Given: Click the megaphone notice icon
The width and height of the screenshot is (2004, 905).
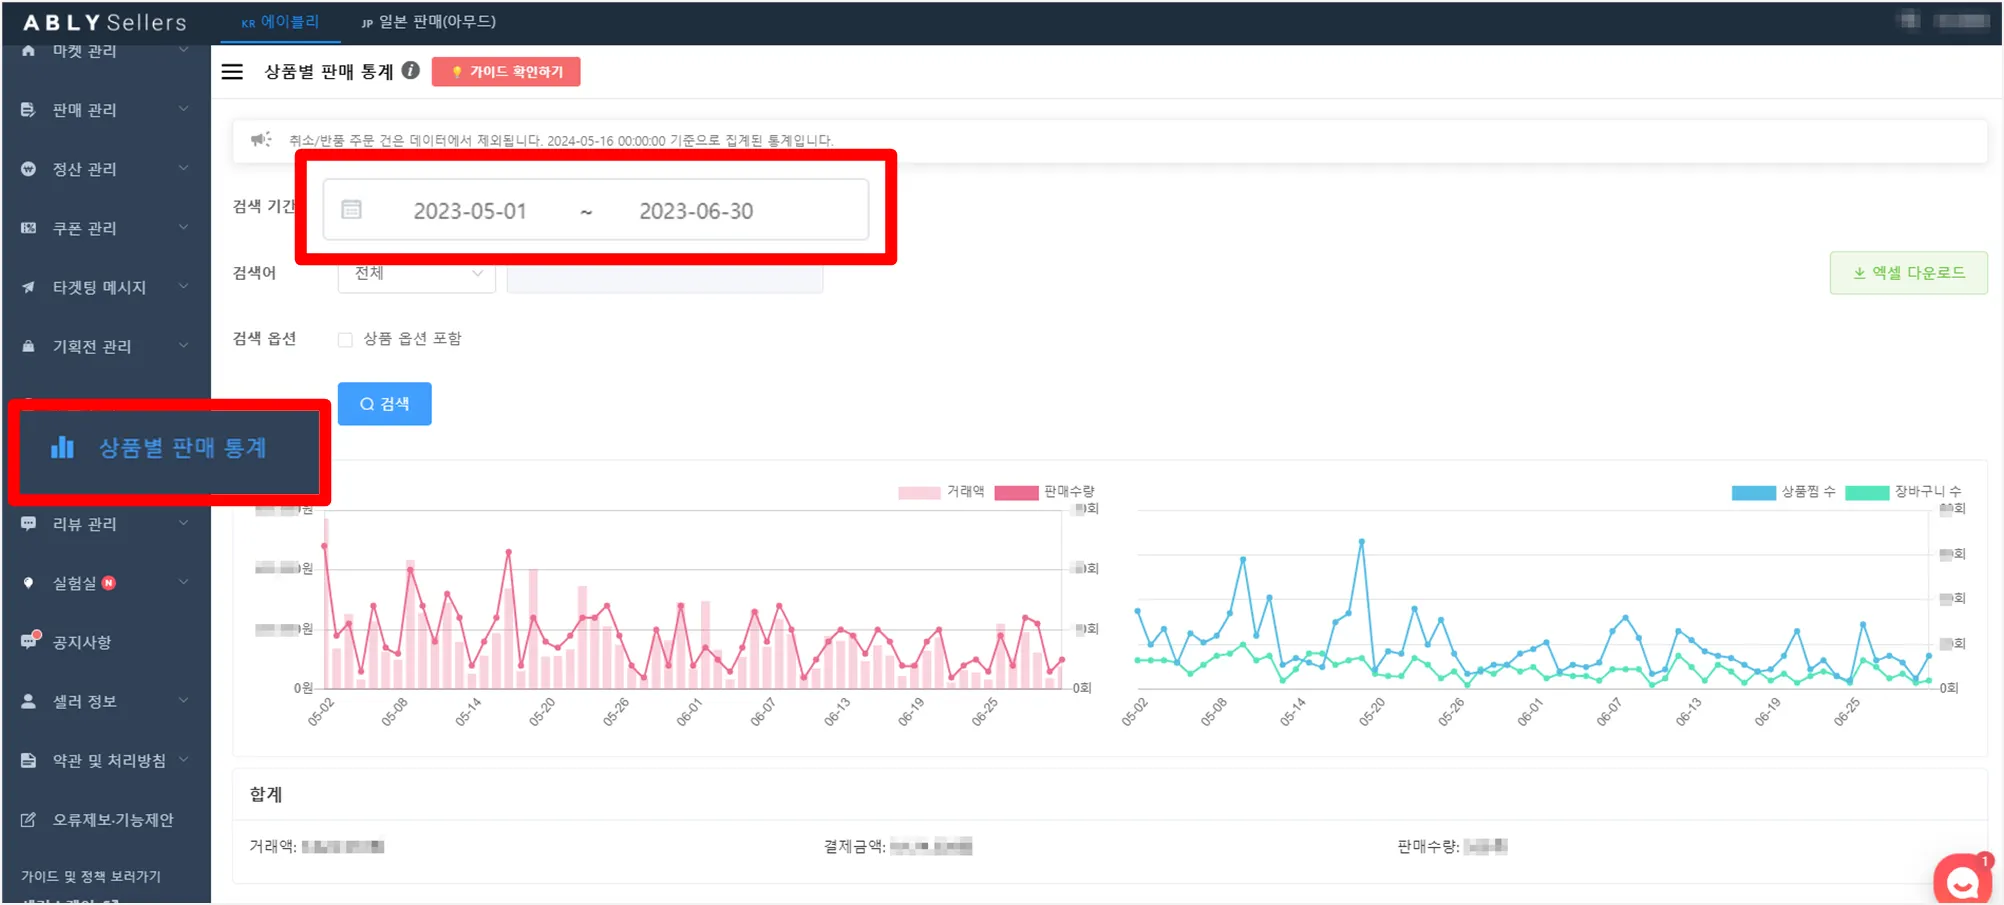Looking at the screenshot, I should (261, 140).
